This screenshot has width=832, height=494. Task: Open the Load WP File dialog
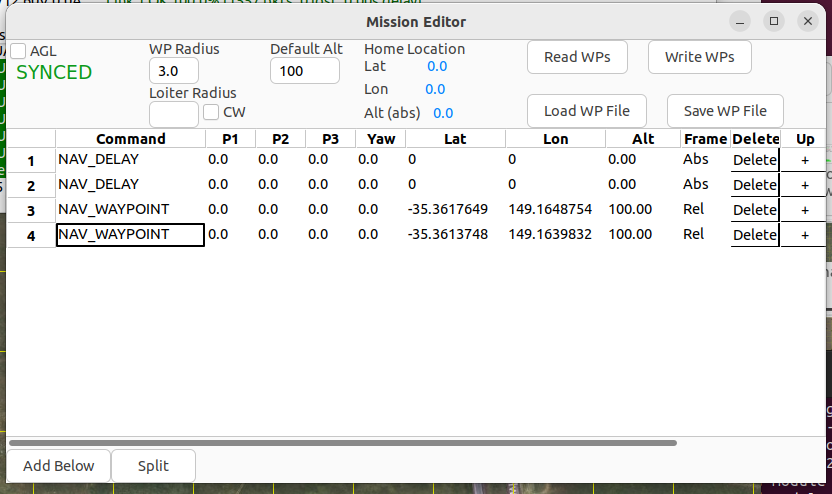point(586,111)
